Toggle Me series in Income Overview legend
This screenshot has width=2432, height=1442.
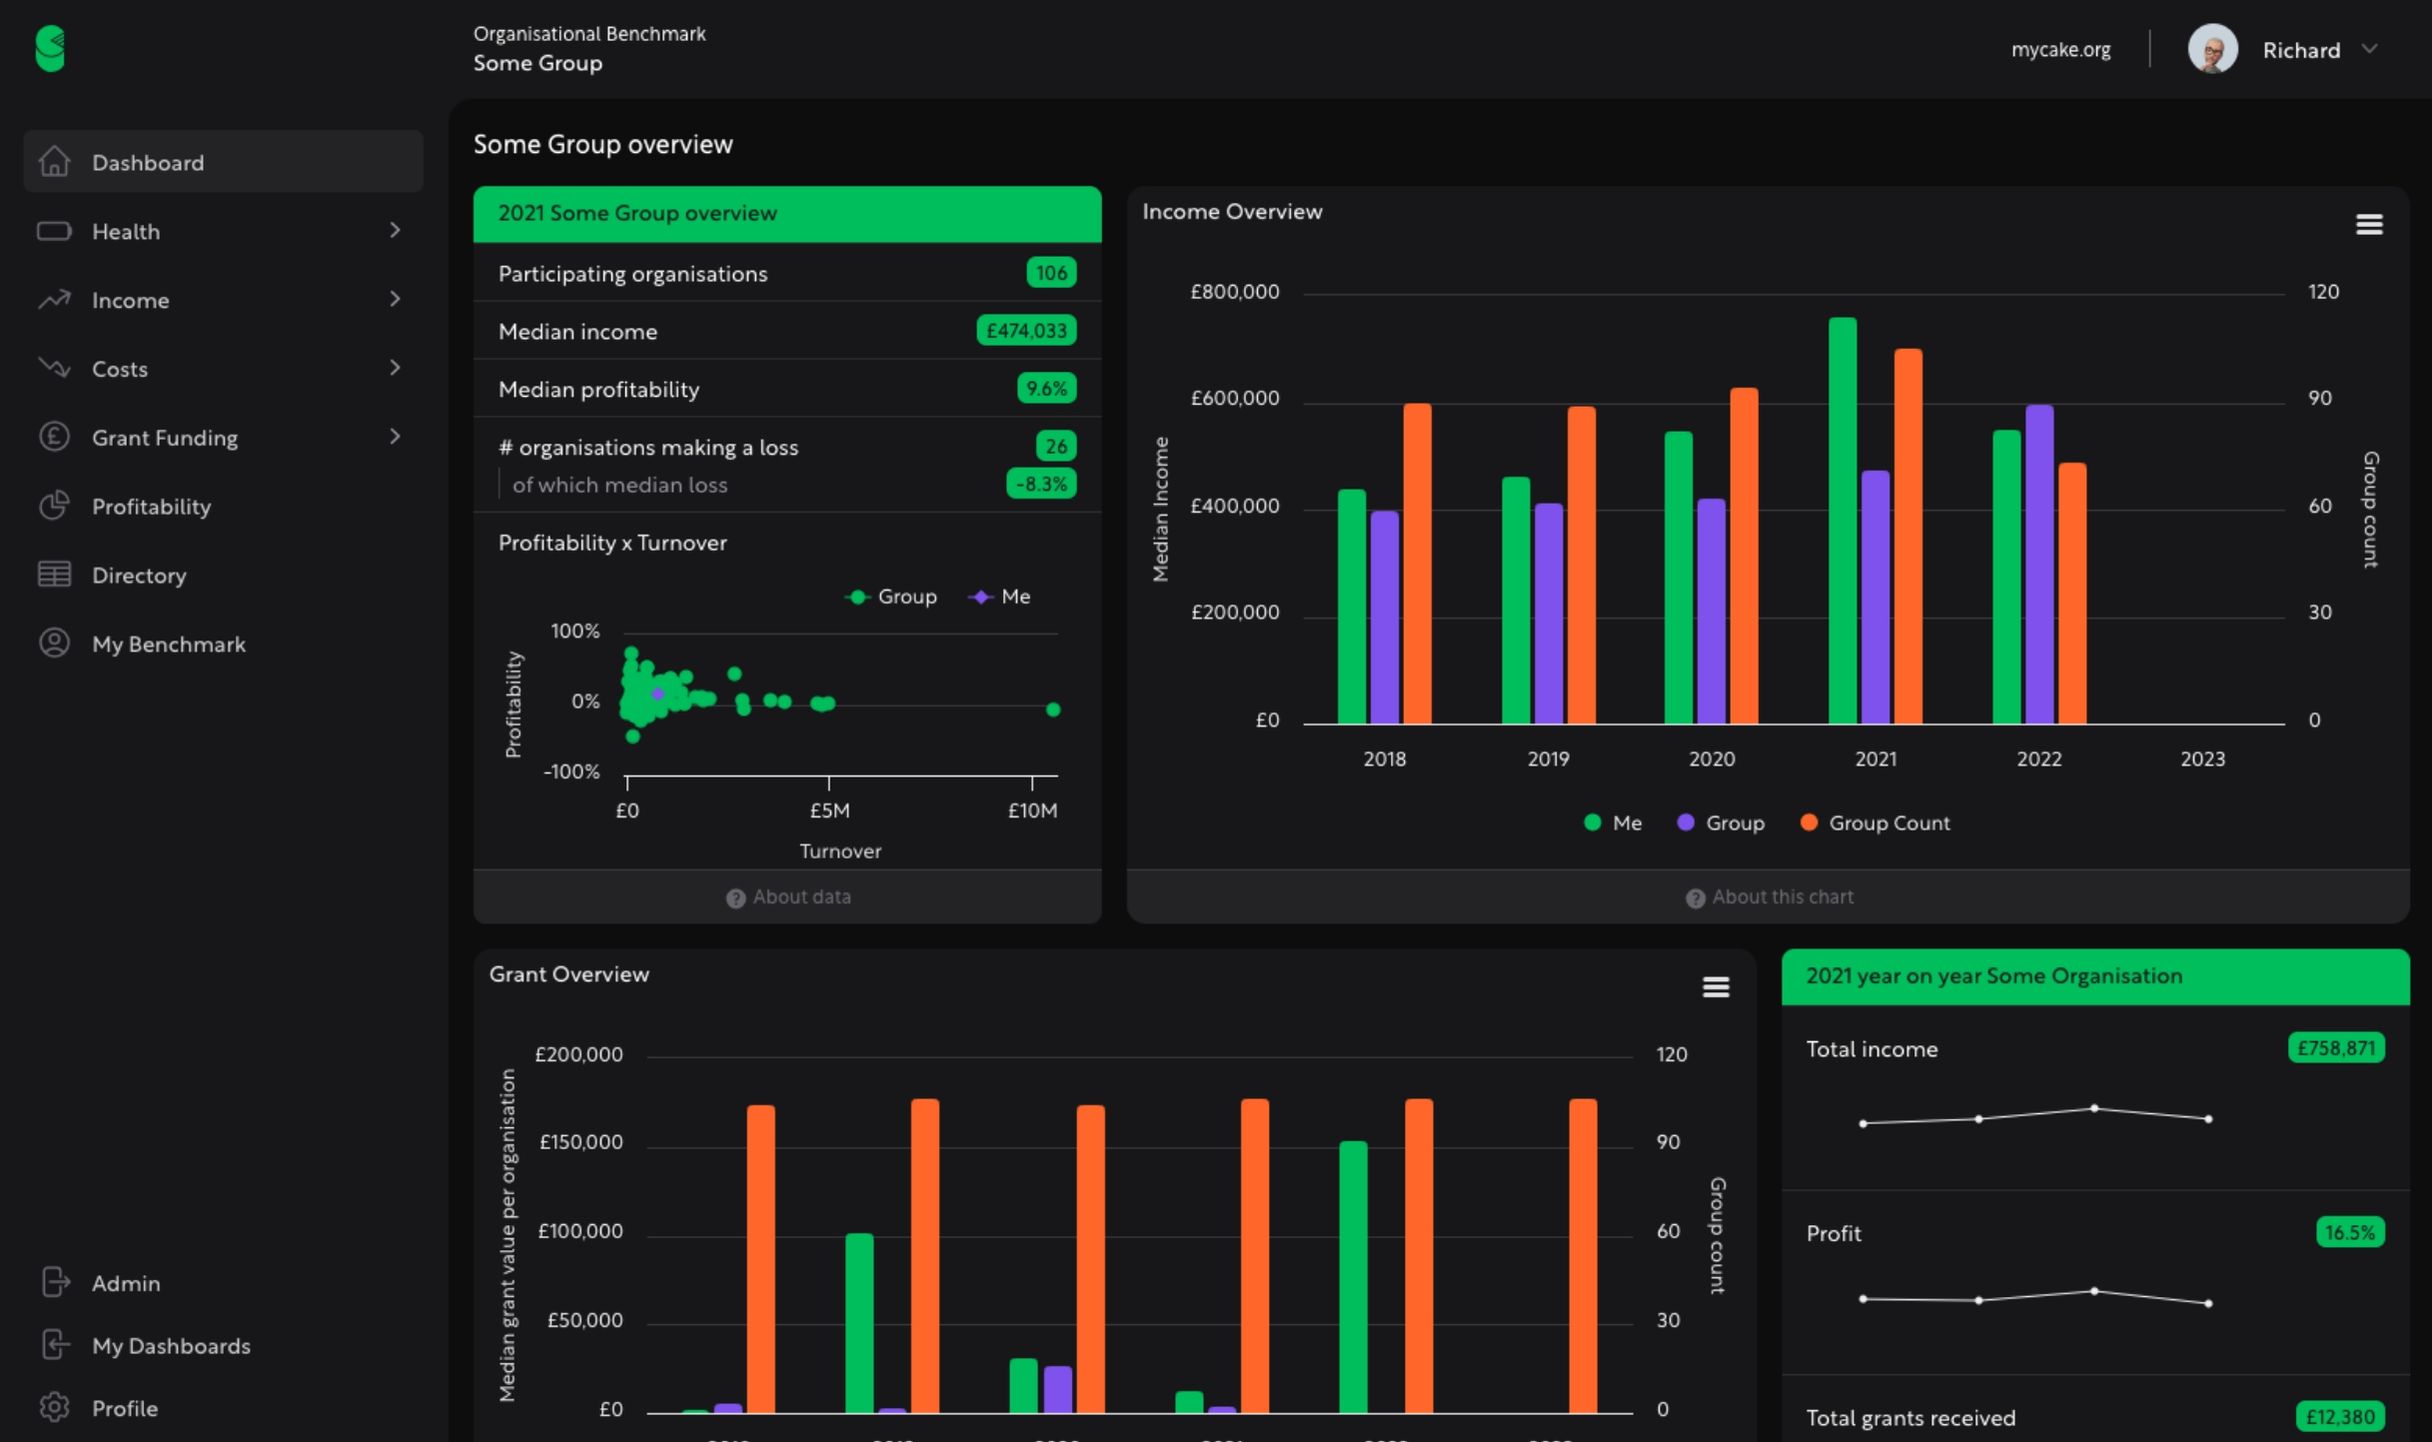pos(1613,823)
